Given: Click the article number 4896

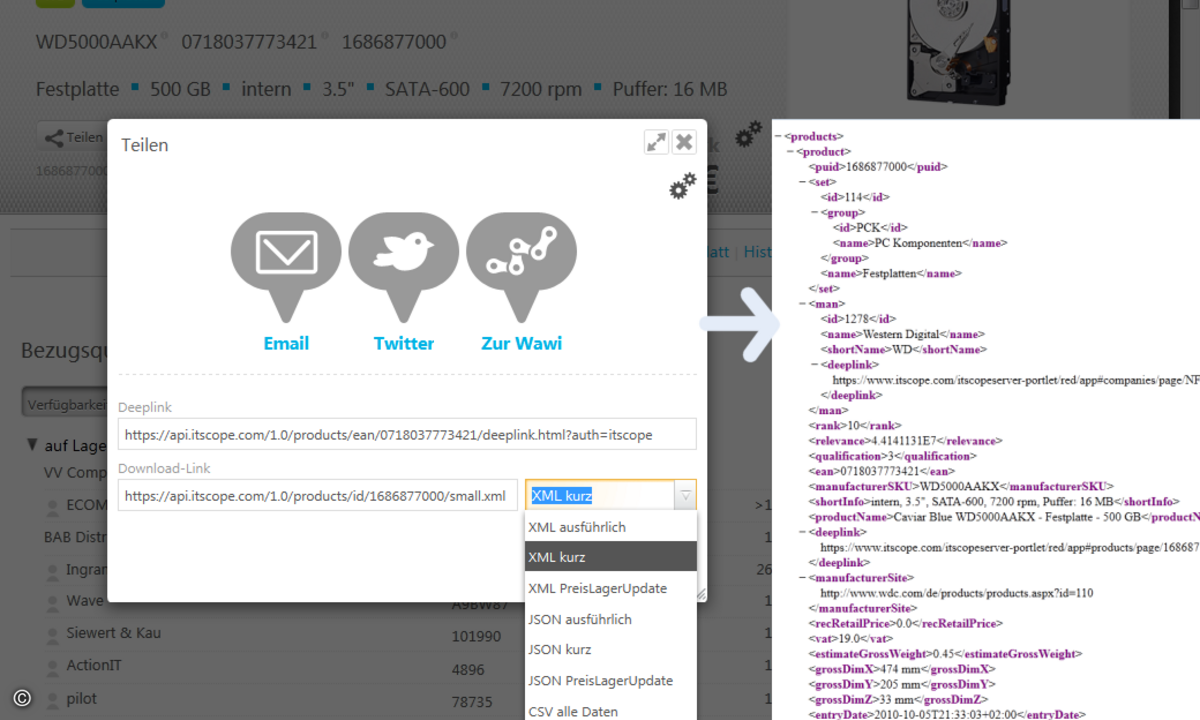Looking at the screenshot, I should pyautogui.click(x=468, y=668).
